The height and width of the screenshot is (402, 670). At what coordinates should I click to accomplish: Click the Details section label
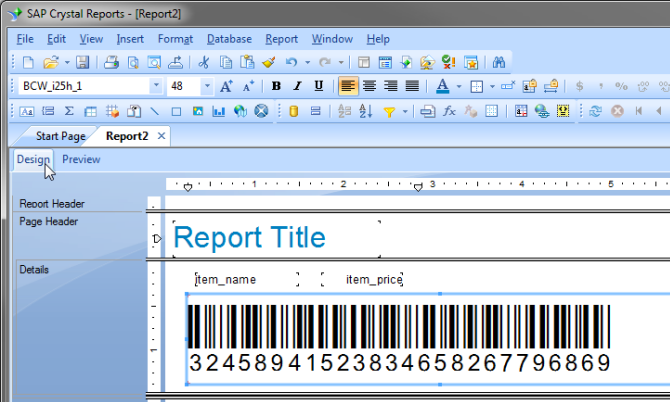coord(34,270)
